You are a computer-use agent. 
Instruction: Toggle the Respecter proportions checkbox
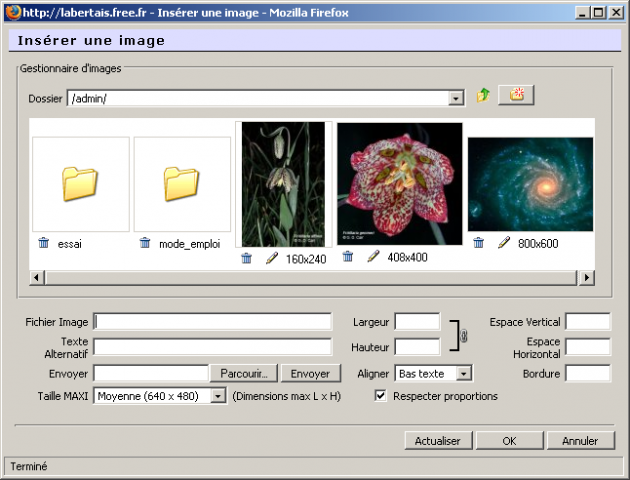coord(380,396)
